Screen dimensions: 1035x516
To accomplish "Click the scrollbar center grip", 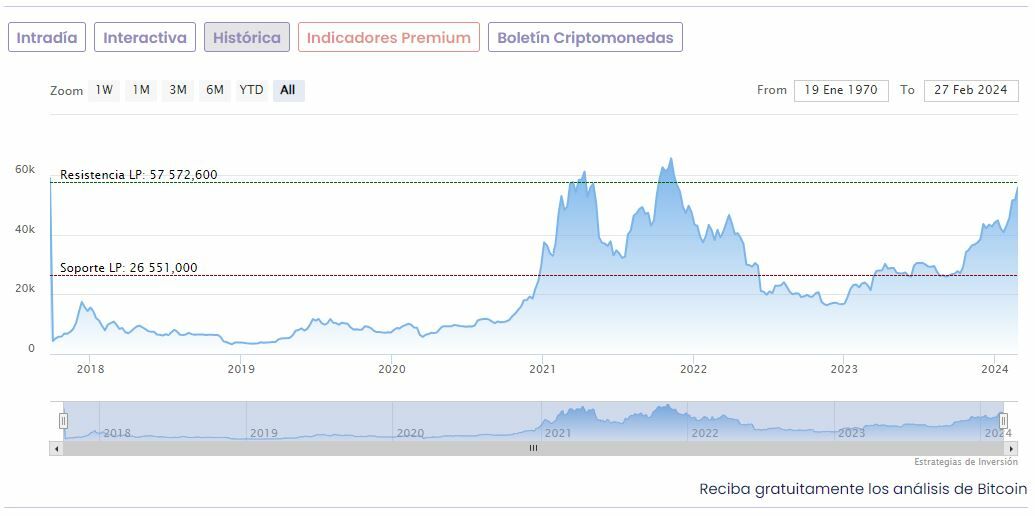I will click(x=533, y=448).
